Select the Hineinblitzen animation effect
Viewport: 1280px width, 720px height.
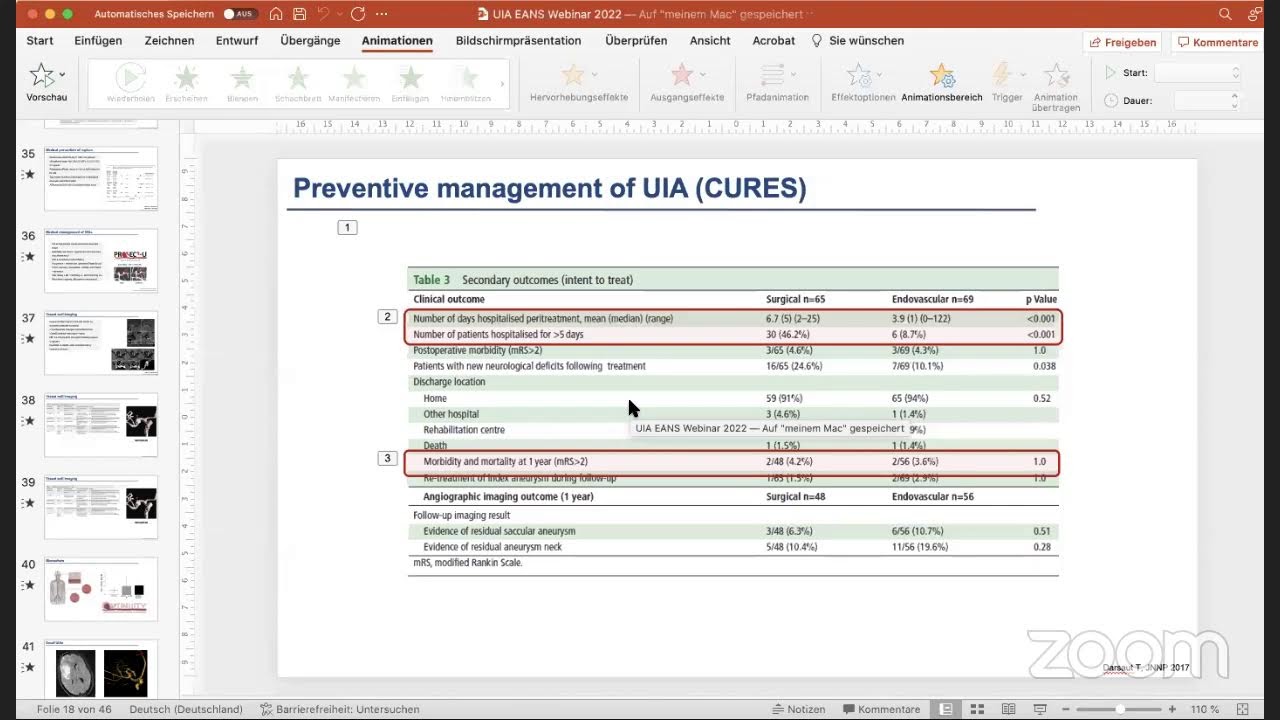pos(466,83)
